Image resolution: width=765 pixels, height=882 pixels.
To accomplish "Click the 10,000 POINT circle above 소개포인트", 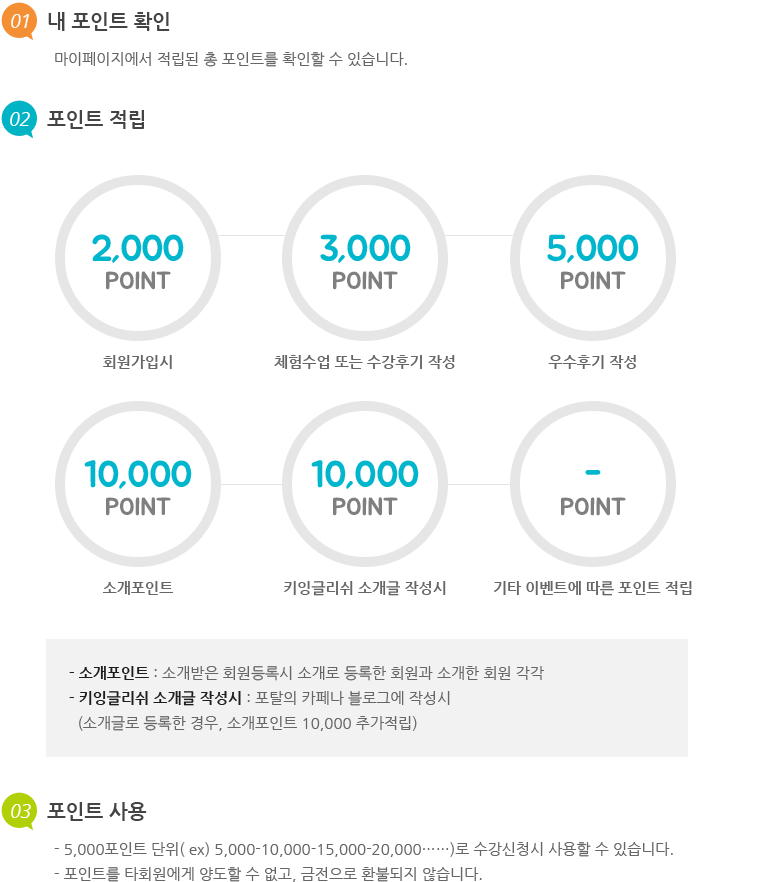I will pyautogui.click(x=138, y=484).
